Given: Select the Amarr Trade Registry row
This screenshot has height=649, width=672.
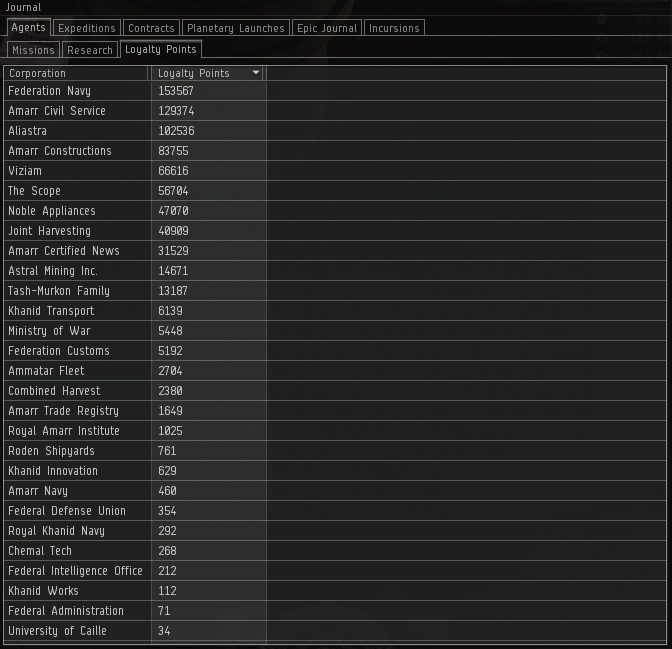Looking at the screenshot, I should coord(335,411).
